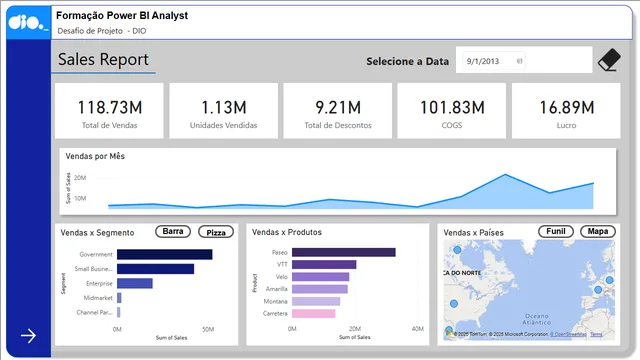
Task: Select the Midmarket segment bar
Action: point(119,298)
